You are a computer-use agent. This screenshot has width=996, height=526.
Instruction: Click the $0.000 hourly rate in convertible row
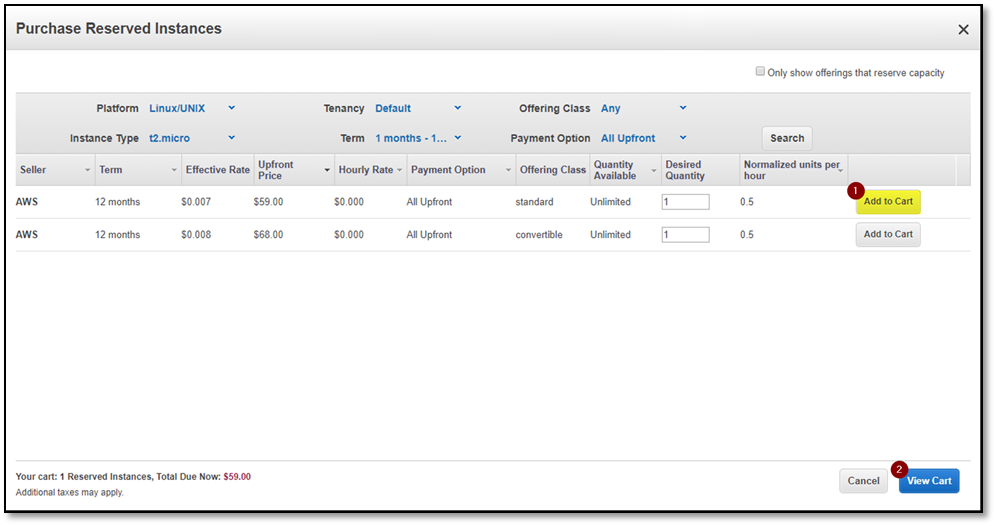(349, 234)
